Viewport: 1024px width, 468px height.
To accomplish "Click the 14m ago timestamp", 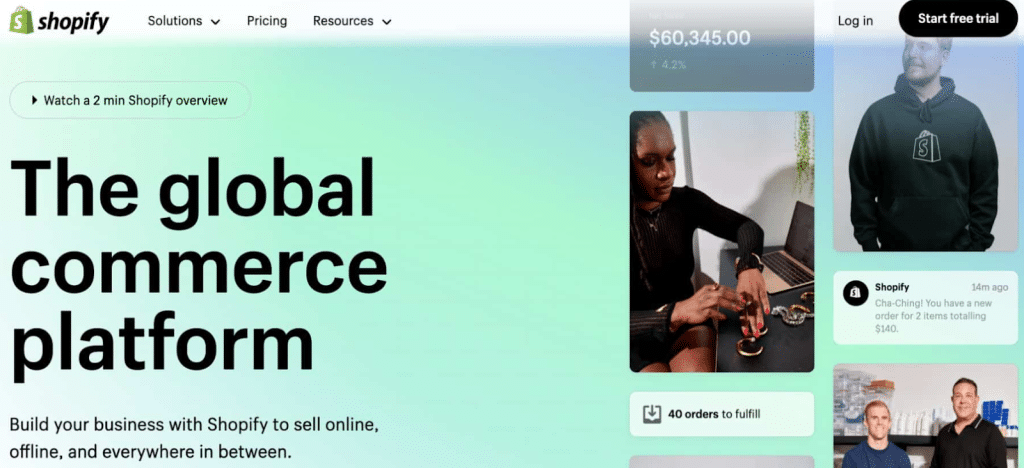I will pyautogui.click(x=989, y=287).
